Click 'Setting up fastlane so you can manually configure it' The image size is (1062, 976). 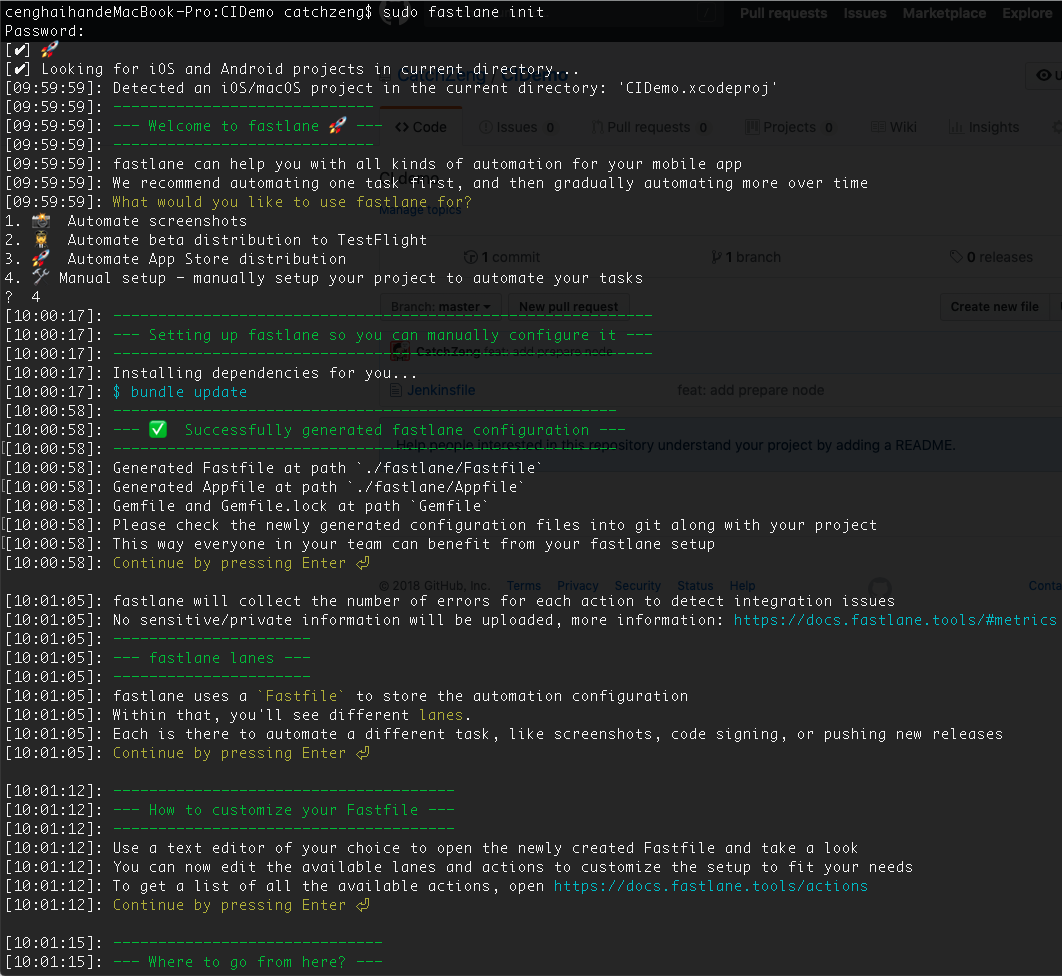pyautogui.click(x=382, y=335)
